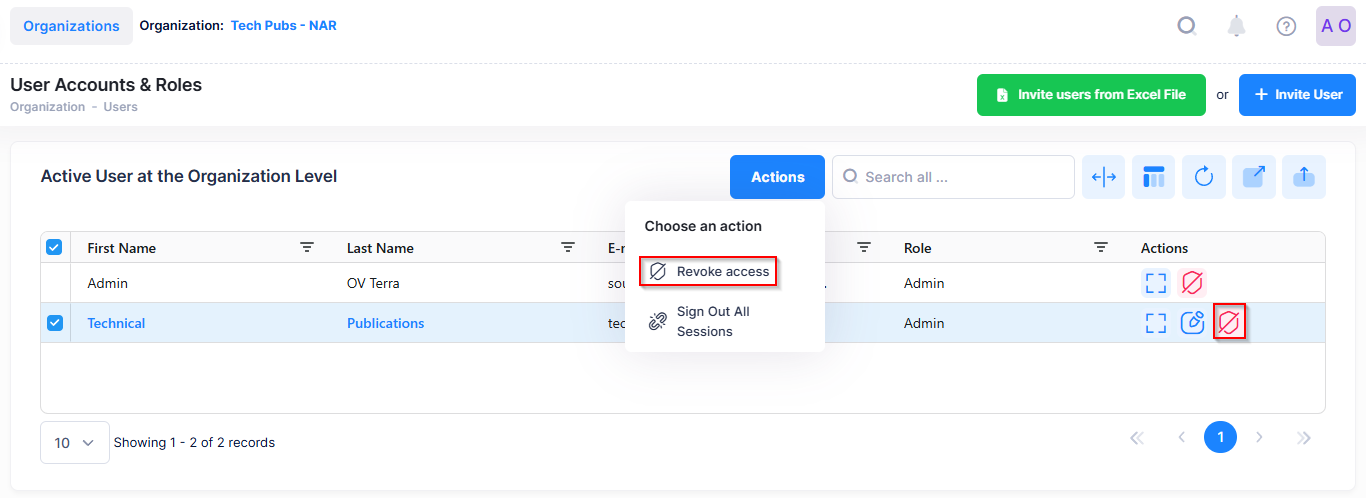1366x498 pixels.
Task: Click the fit columns width icon
Action: coord(1104,177)
